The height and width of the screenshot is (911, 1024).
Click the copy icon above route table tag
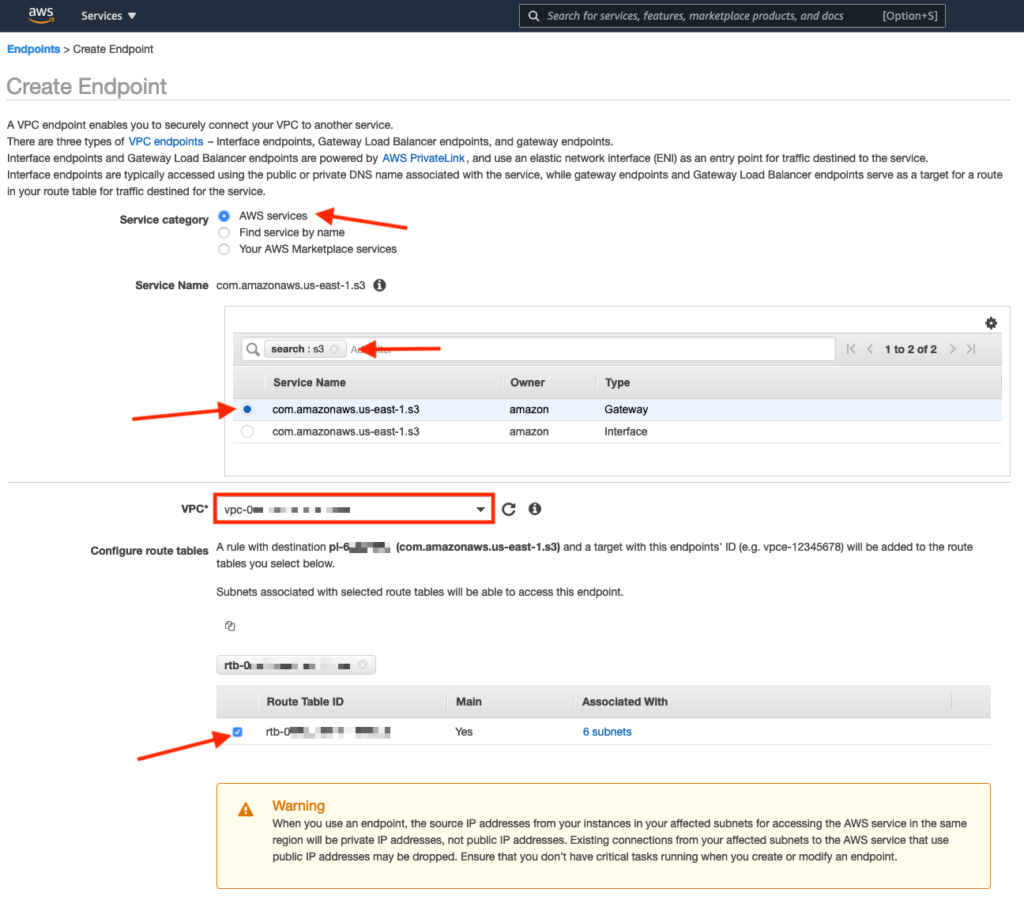(x=230, y=626)
